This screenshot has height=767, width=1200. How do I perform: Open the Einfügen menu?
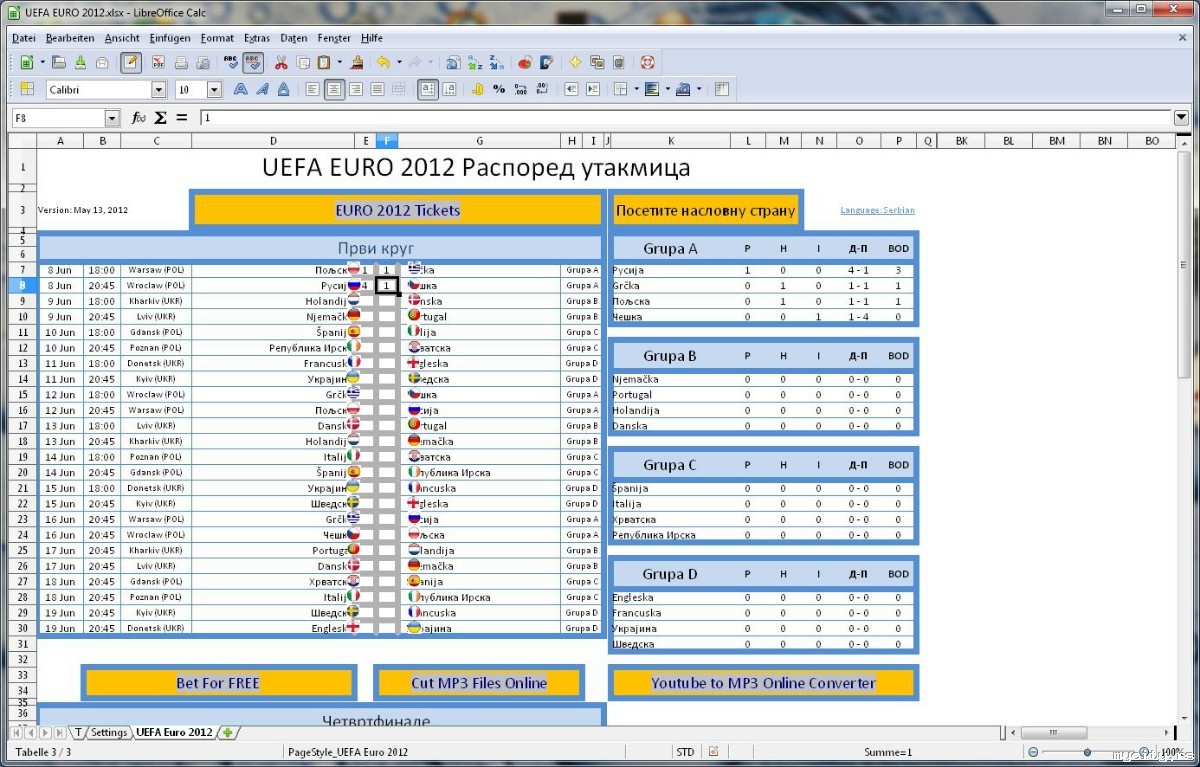170,38
